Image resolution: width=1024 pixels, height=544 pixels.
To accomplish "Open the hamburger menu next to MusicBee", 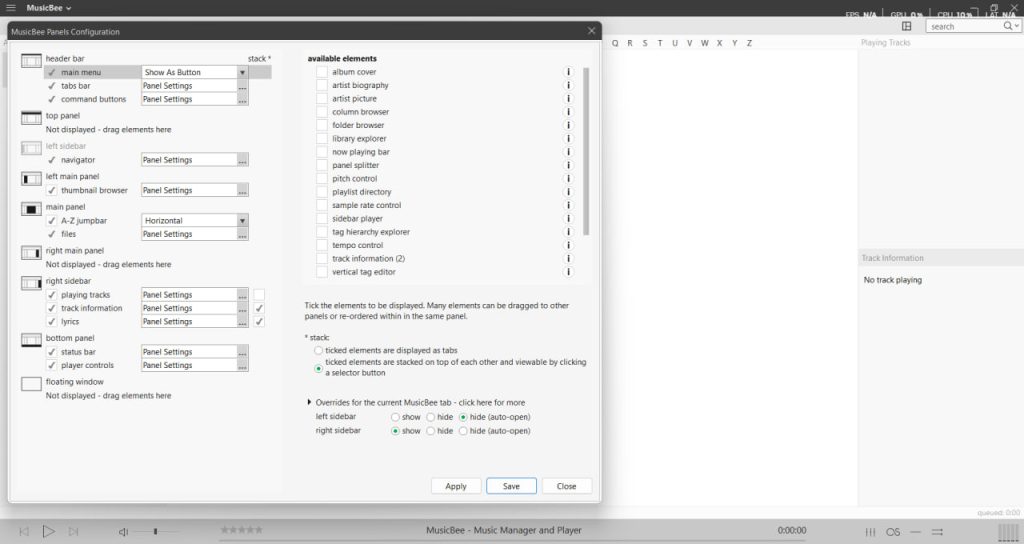I will 10,8.
